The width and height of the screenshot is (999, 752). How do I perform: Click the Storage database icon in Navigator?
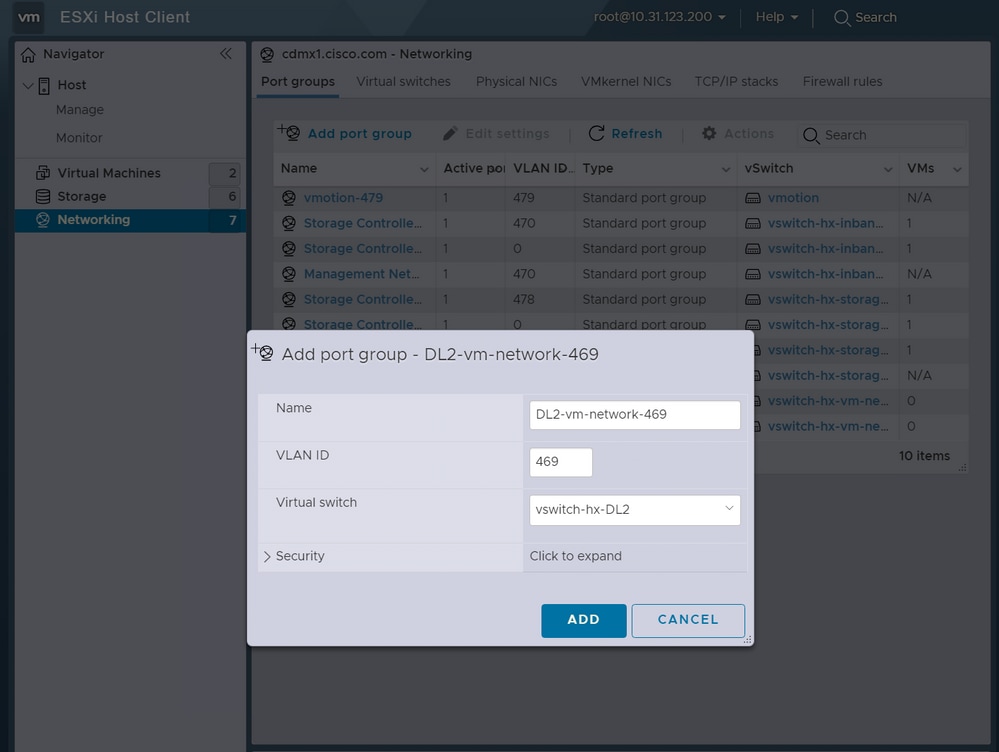tap(43, 196)
